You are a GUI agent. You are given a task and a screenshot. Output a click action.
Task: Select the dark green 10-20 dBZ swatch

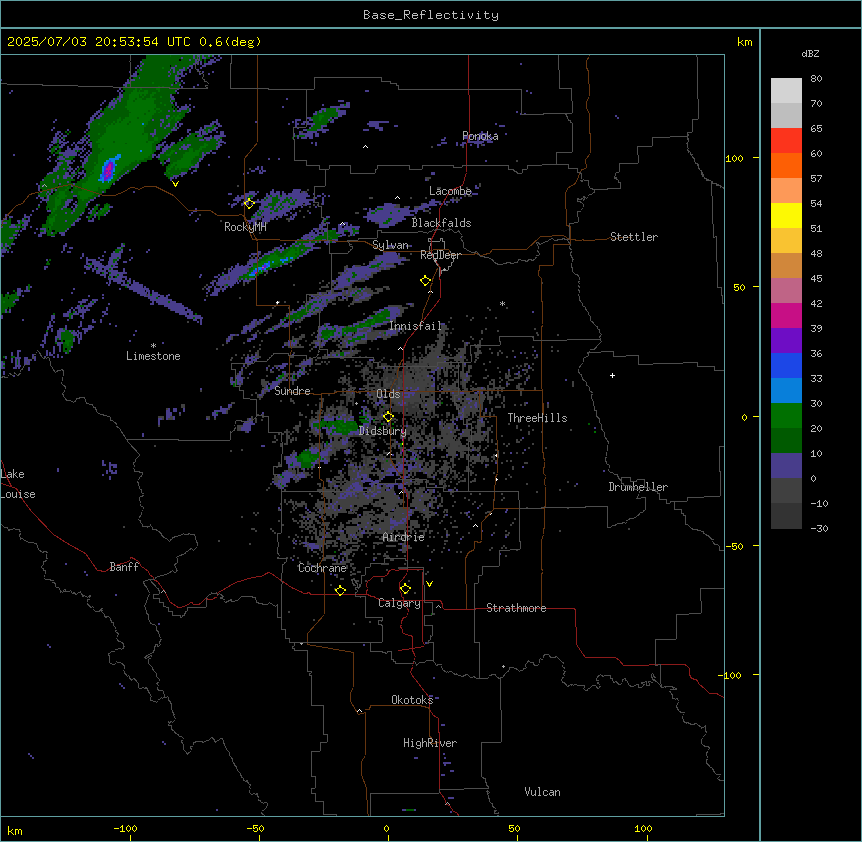tap(786, 441)
